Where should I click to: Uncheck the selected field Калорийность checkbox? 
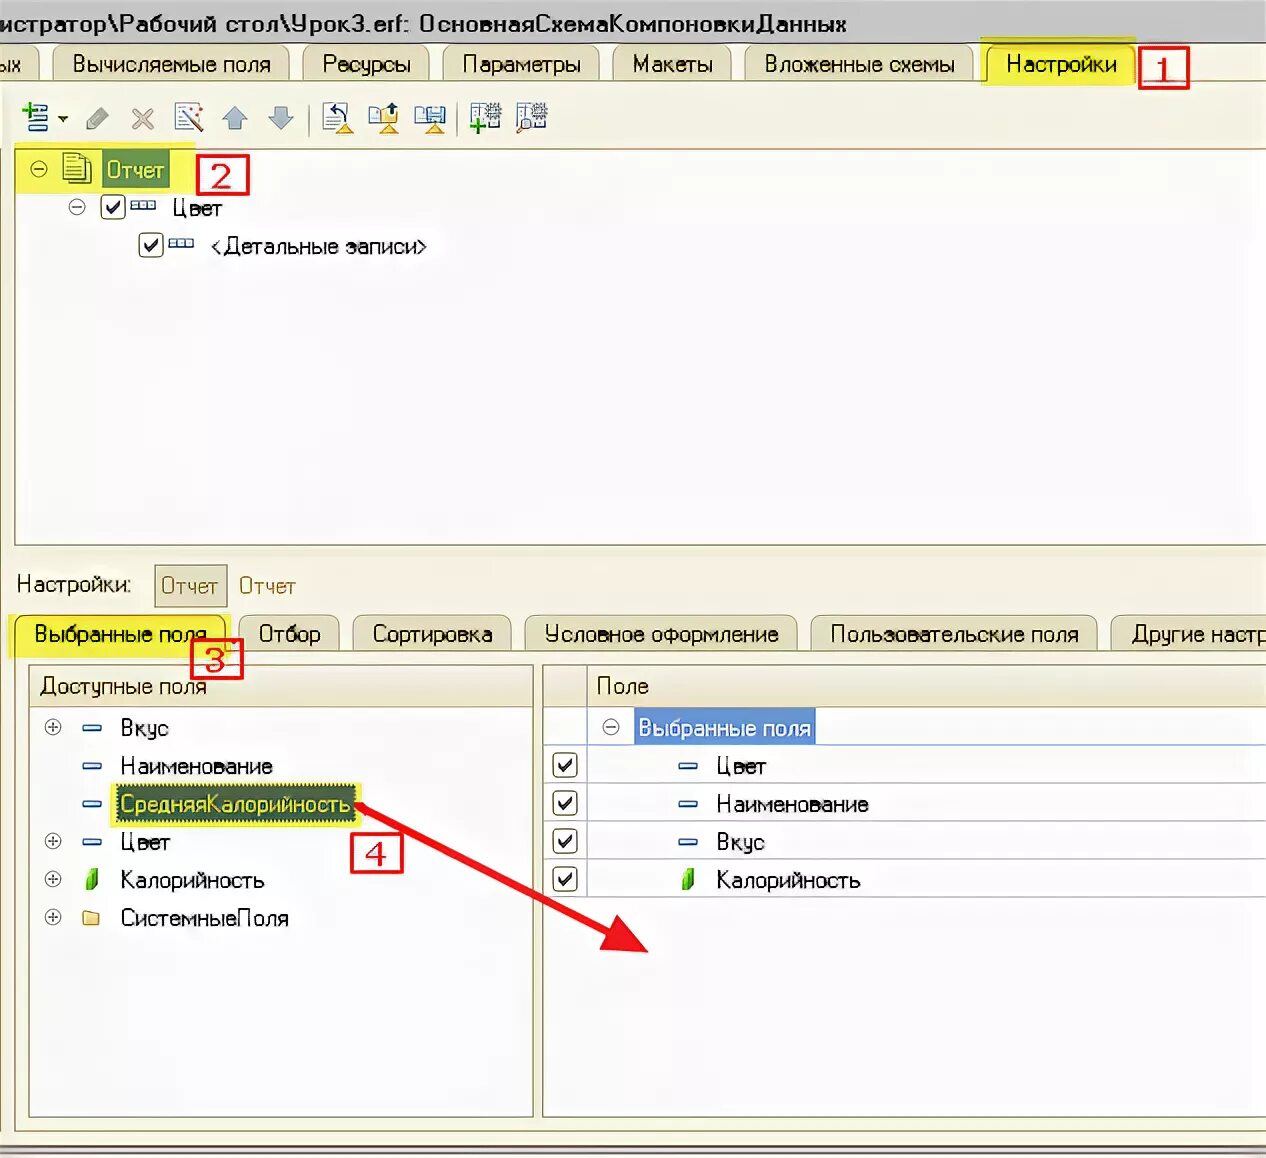(x=565, y=879)
